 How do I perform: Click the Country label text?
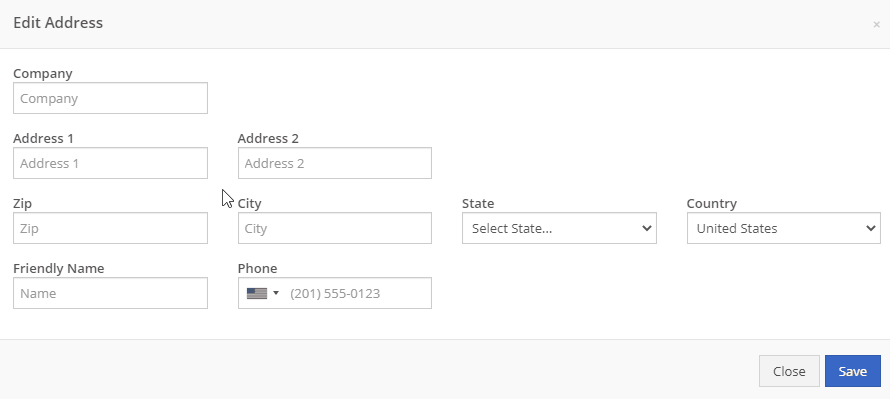point(711,203)
